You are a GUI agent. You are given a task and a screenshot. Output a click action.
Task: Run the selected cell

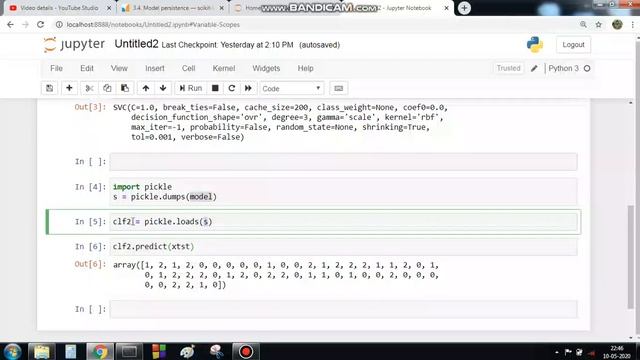pyautogui.click(x=191, y=88)
